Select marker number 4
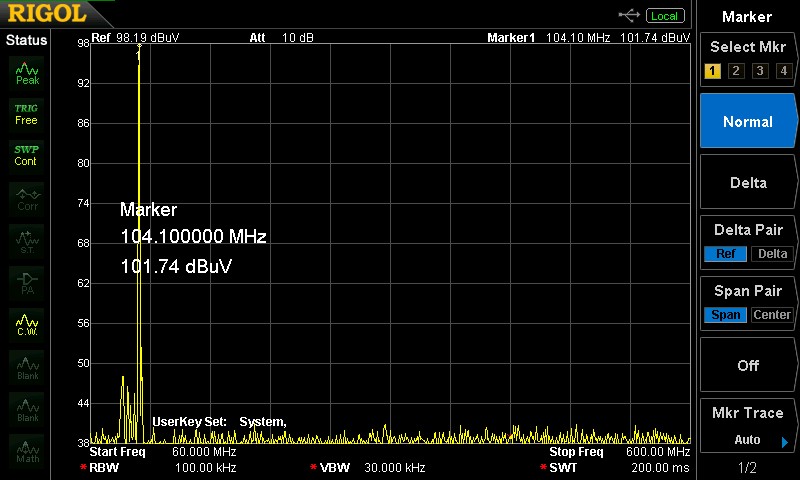The height and width of the screenshot is (480, 800). [783, 71]
